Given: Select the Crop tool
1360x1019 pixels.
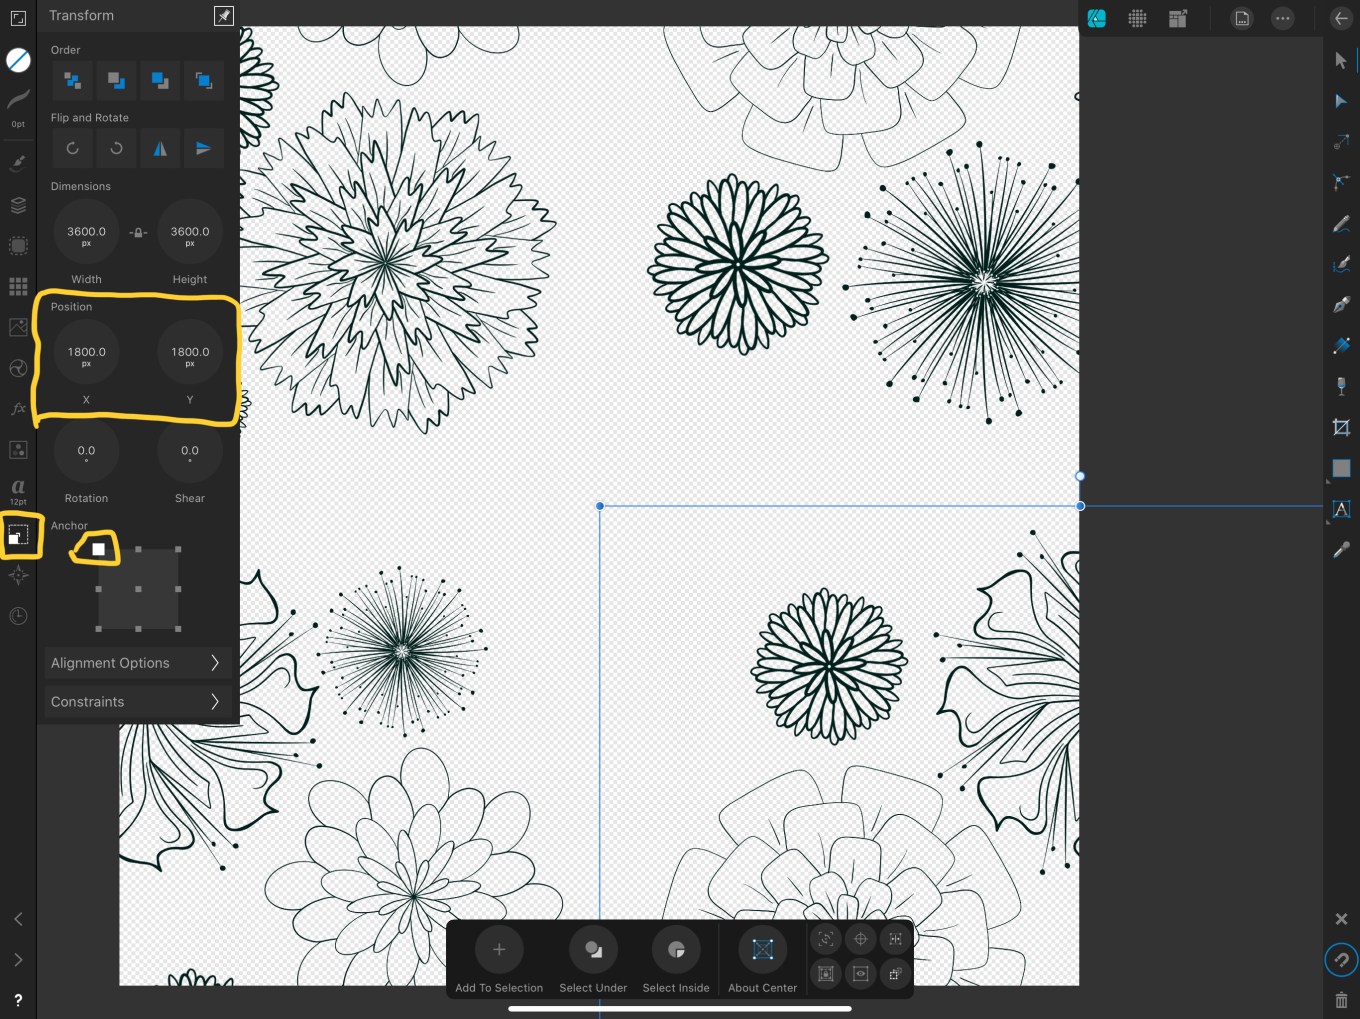Looking at the screenshot, I should coord(1341,428).
